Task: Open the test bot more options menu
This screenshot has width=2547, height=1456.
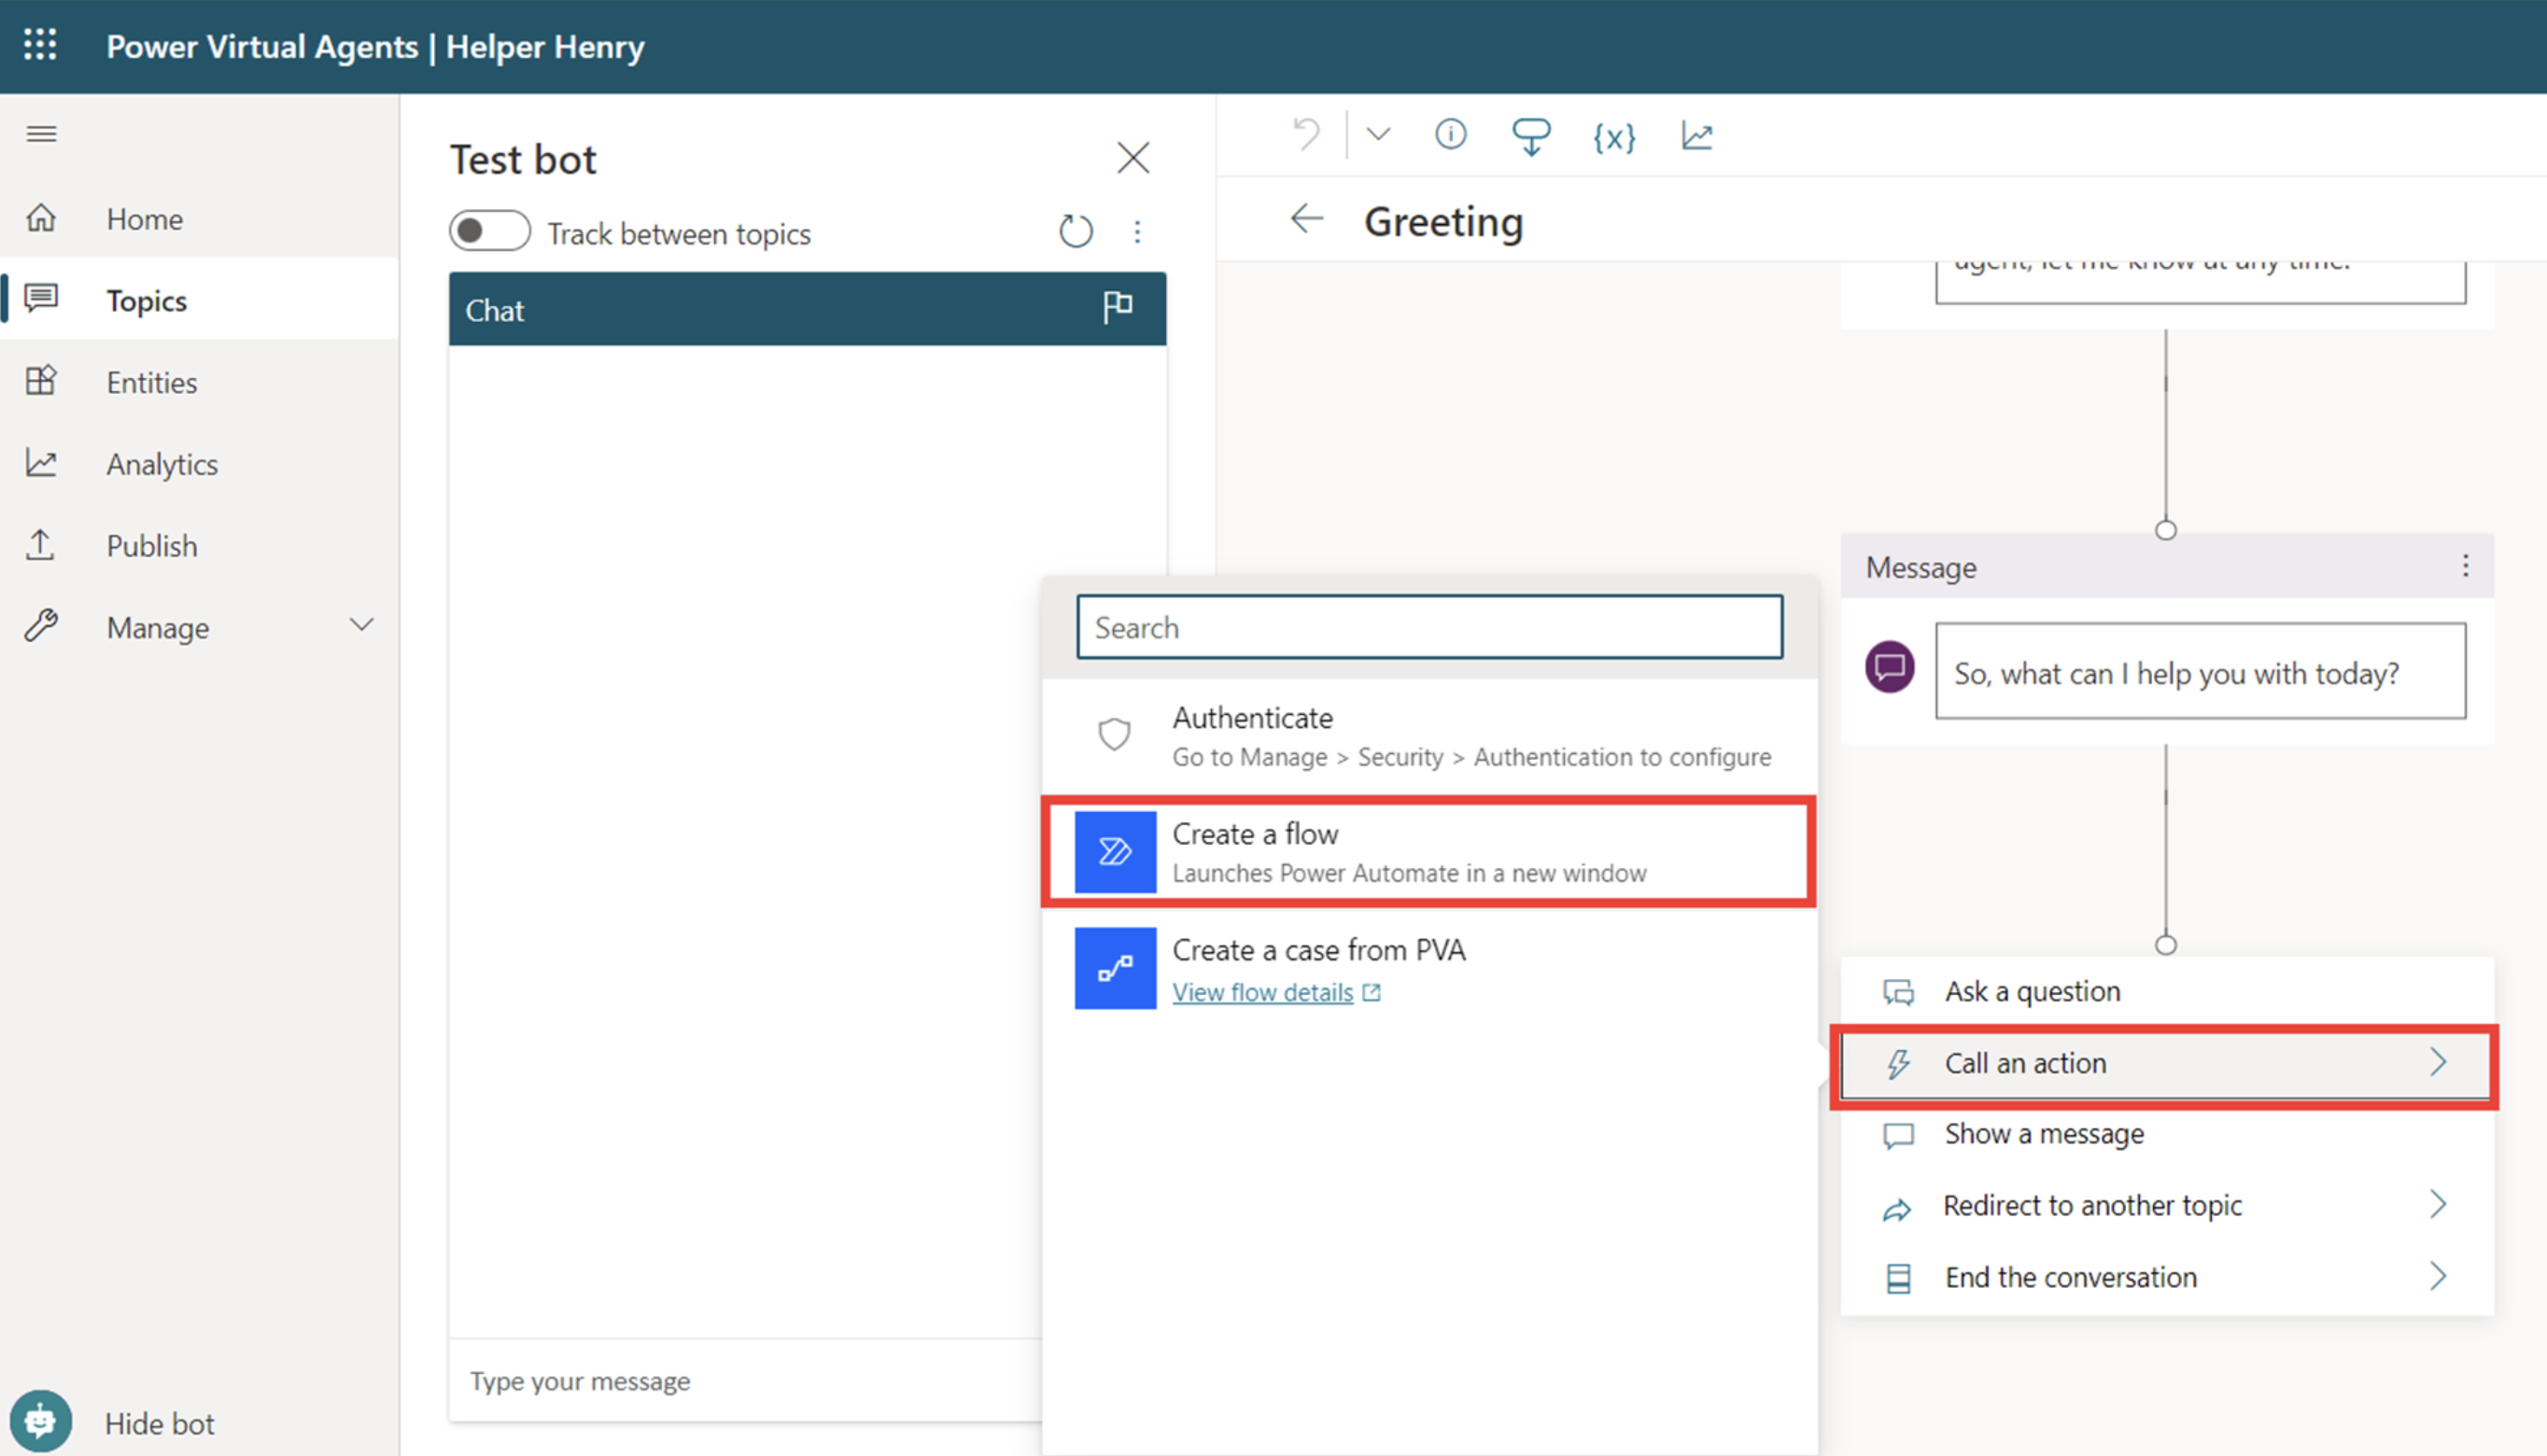Action: [x=1137, y=232]
